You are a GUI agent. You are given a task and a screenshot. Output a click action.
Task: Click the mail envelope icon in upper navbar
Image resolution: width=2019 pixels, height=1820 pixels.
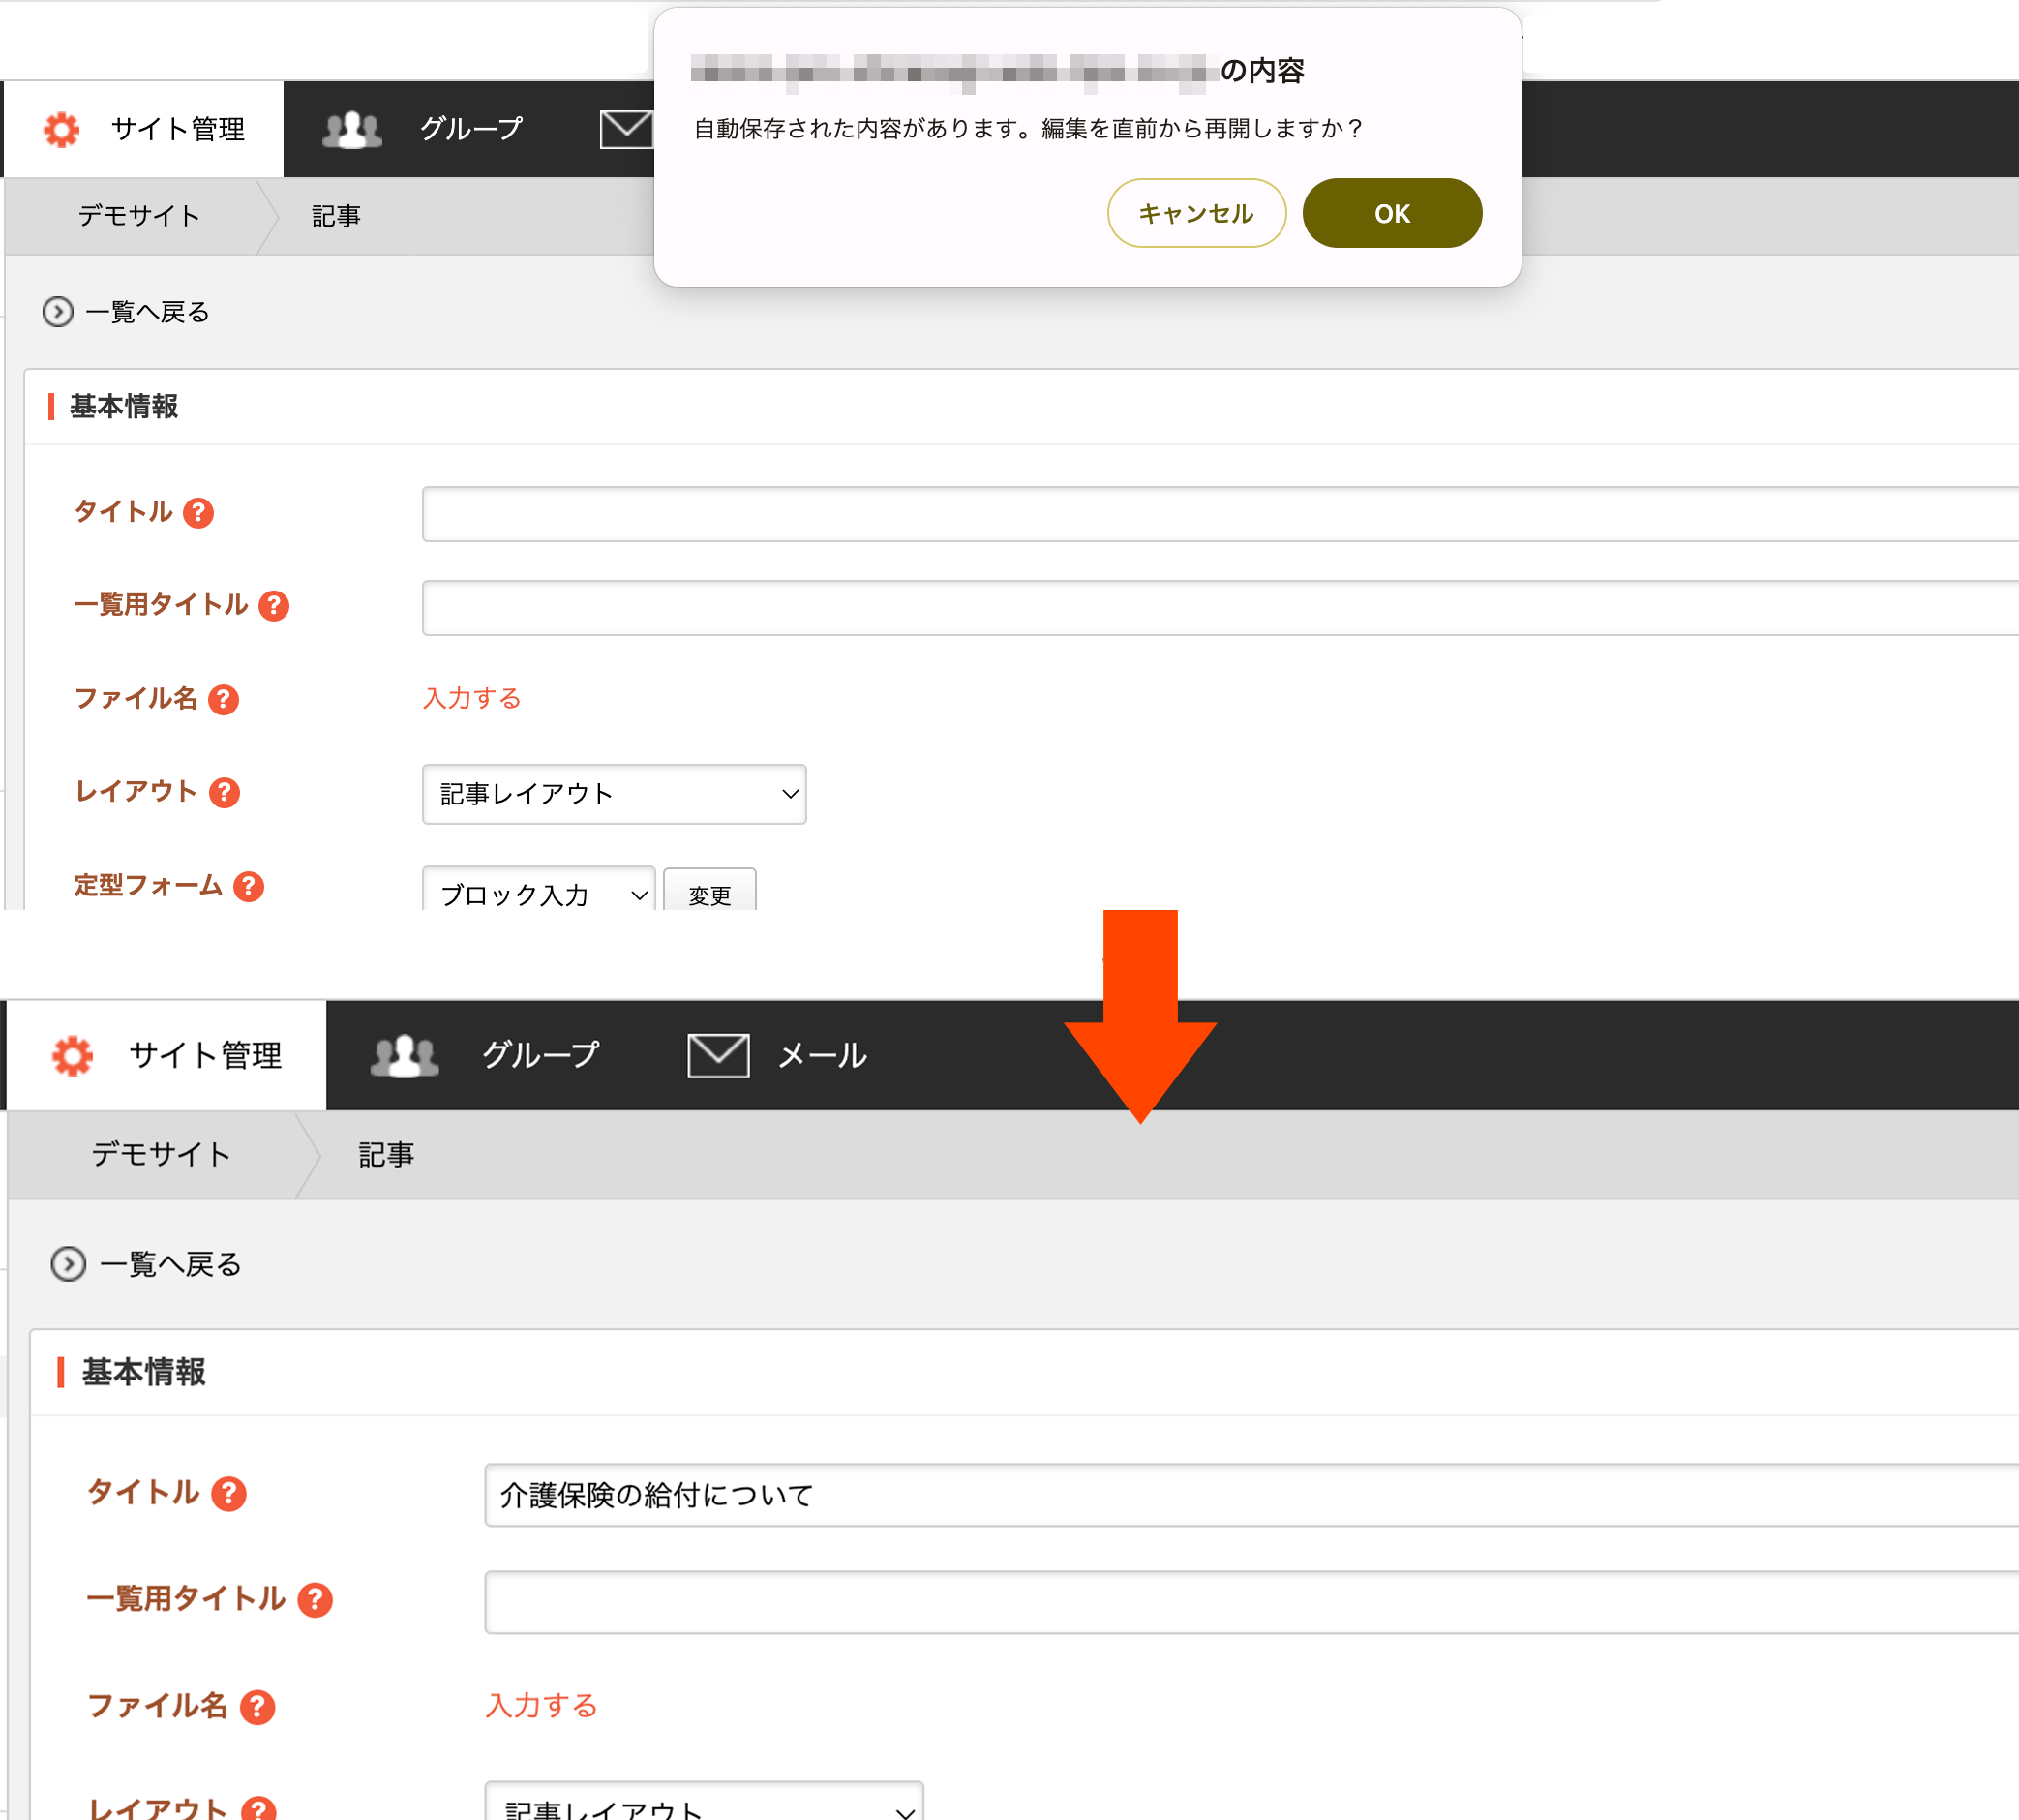point(626,130)
